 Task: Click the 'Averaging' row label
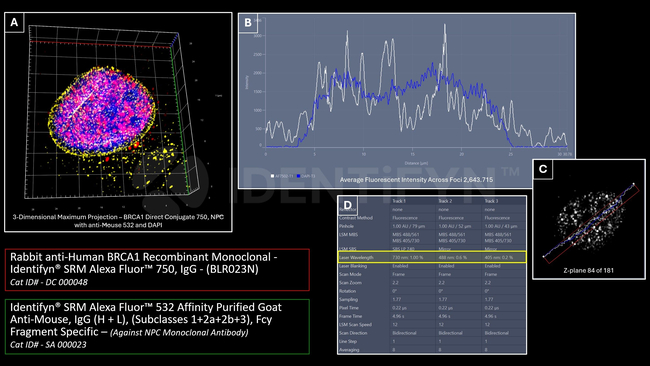(x=349, y=350)
